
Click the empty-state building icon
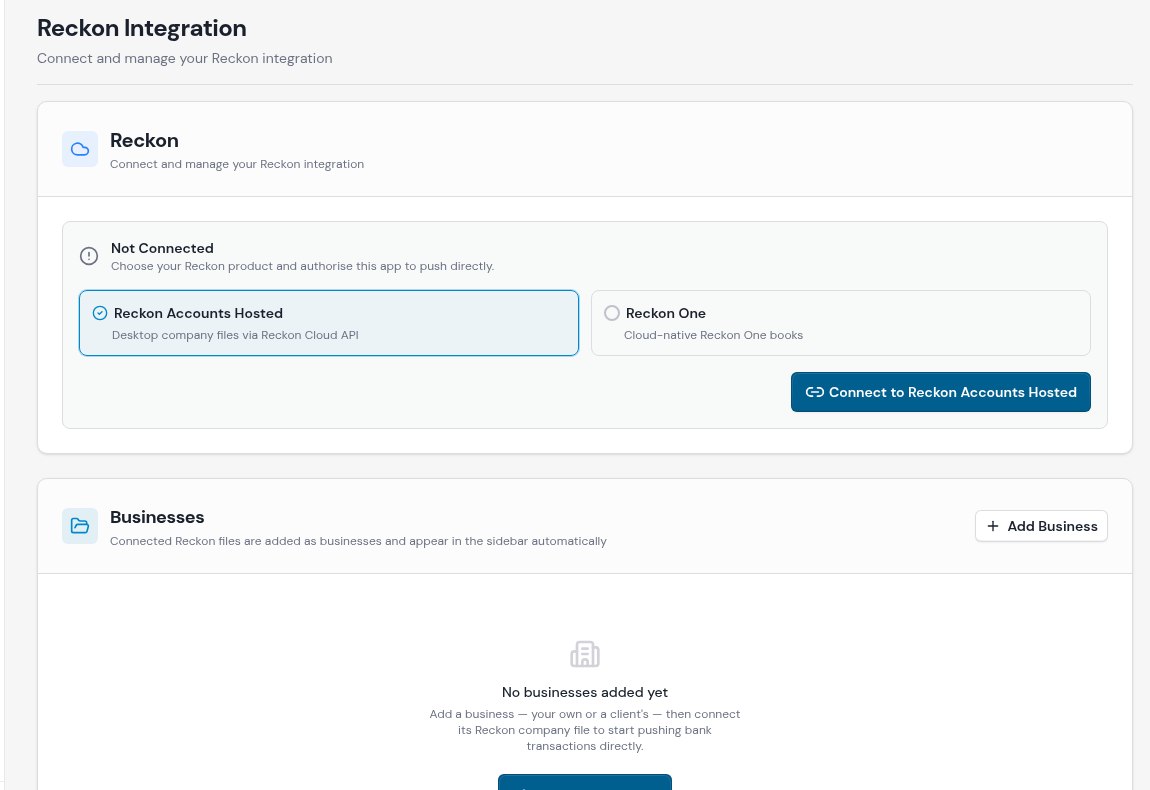[x=585, y=654]
